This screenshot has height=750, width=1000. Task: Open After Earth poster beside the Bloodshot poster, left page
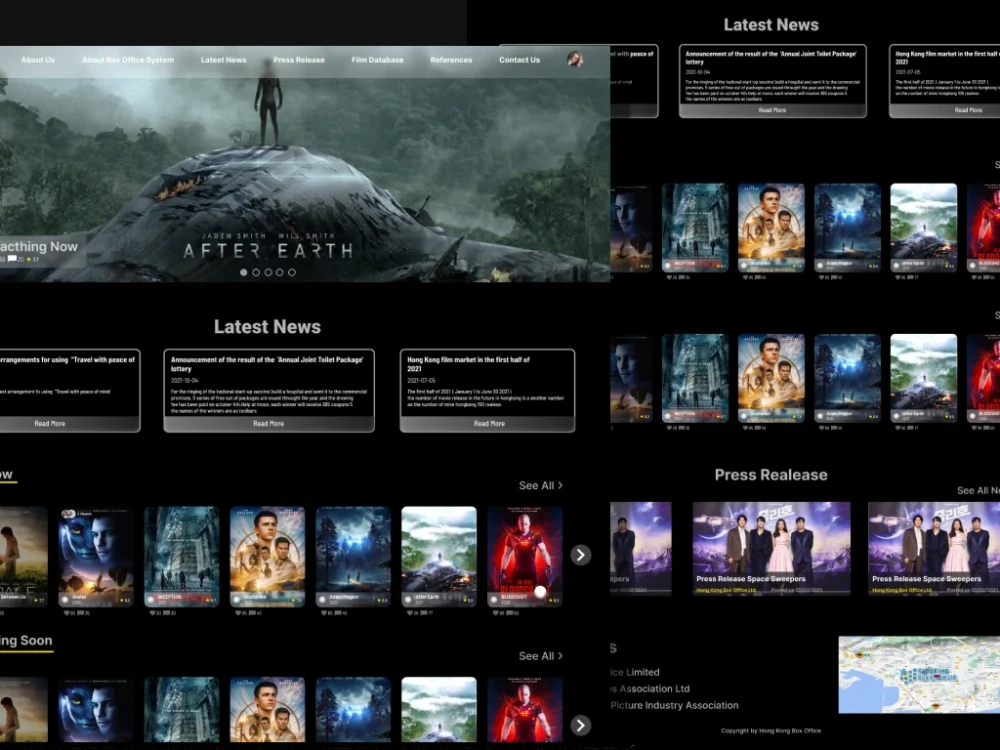(439, 556)
